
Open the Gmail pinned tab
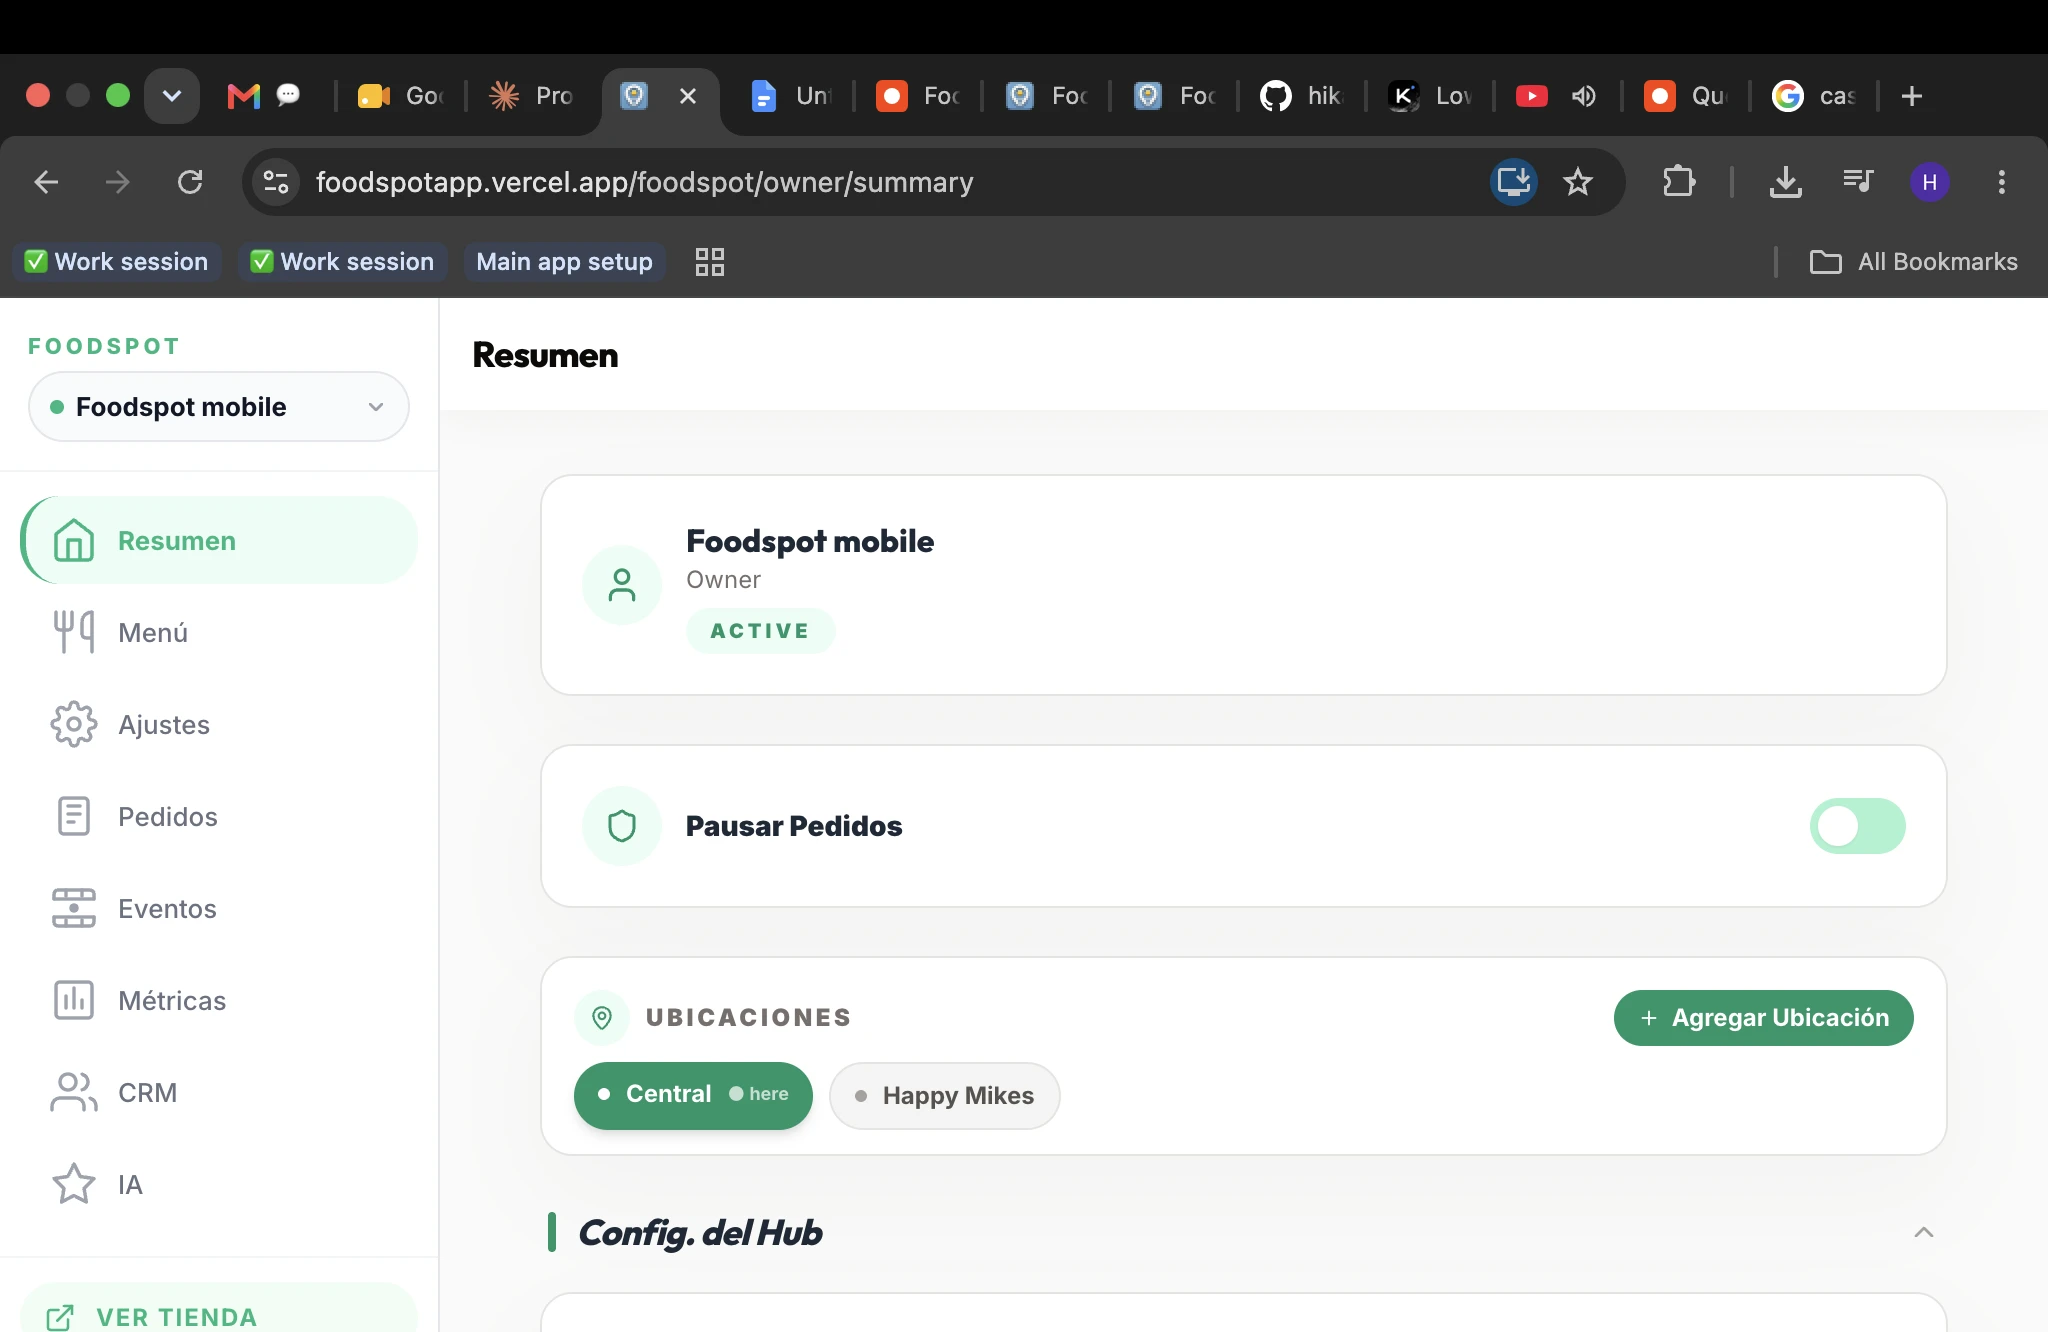(244, 96)
